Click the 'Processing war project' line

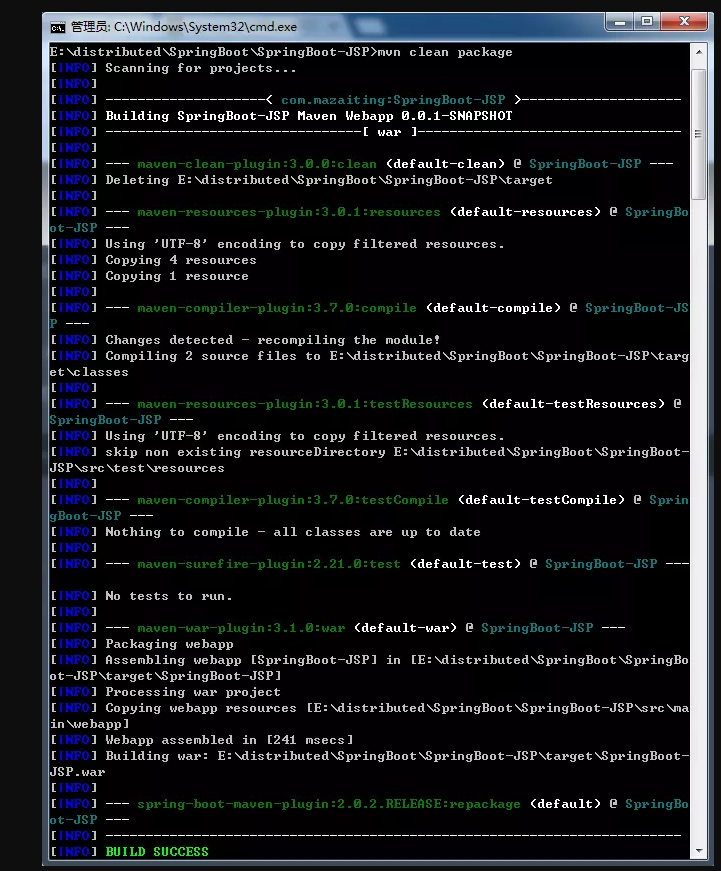(x=193, y=692)
